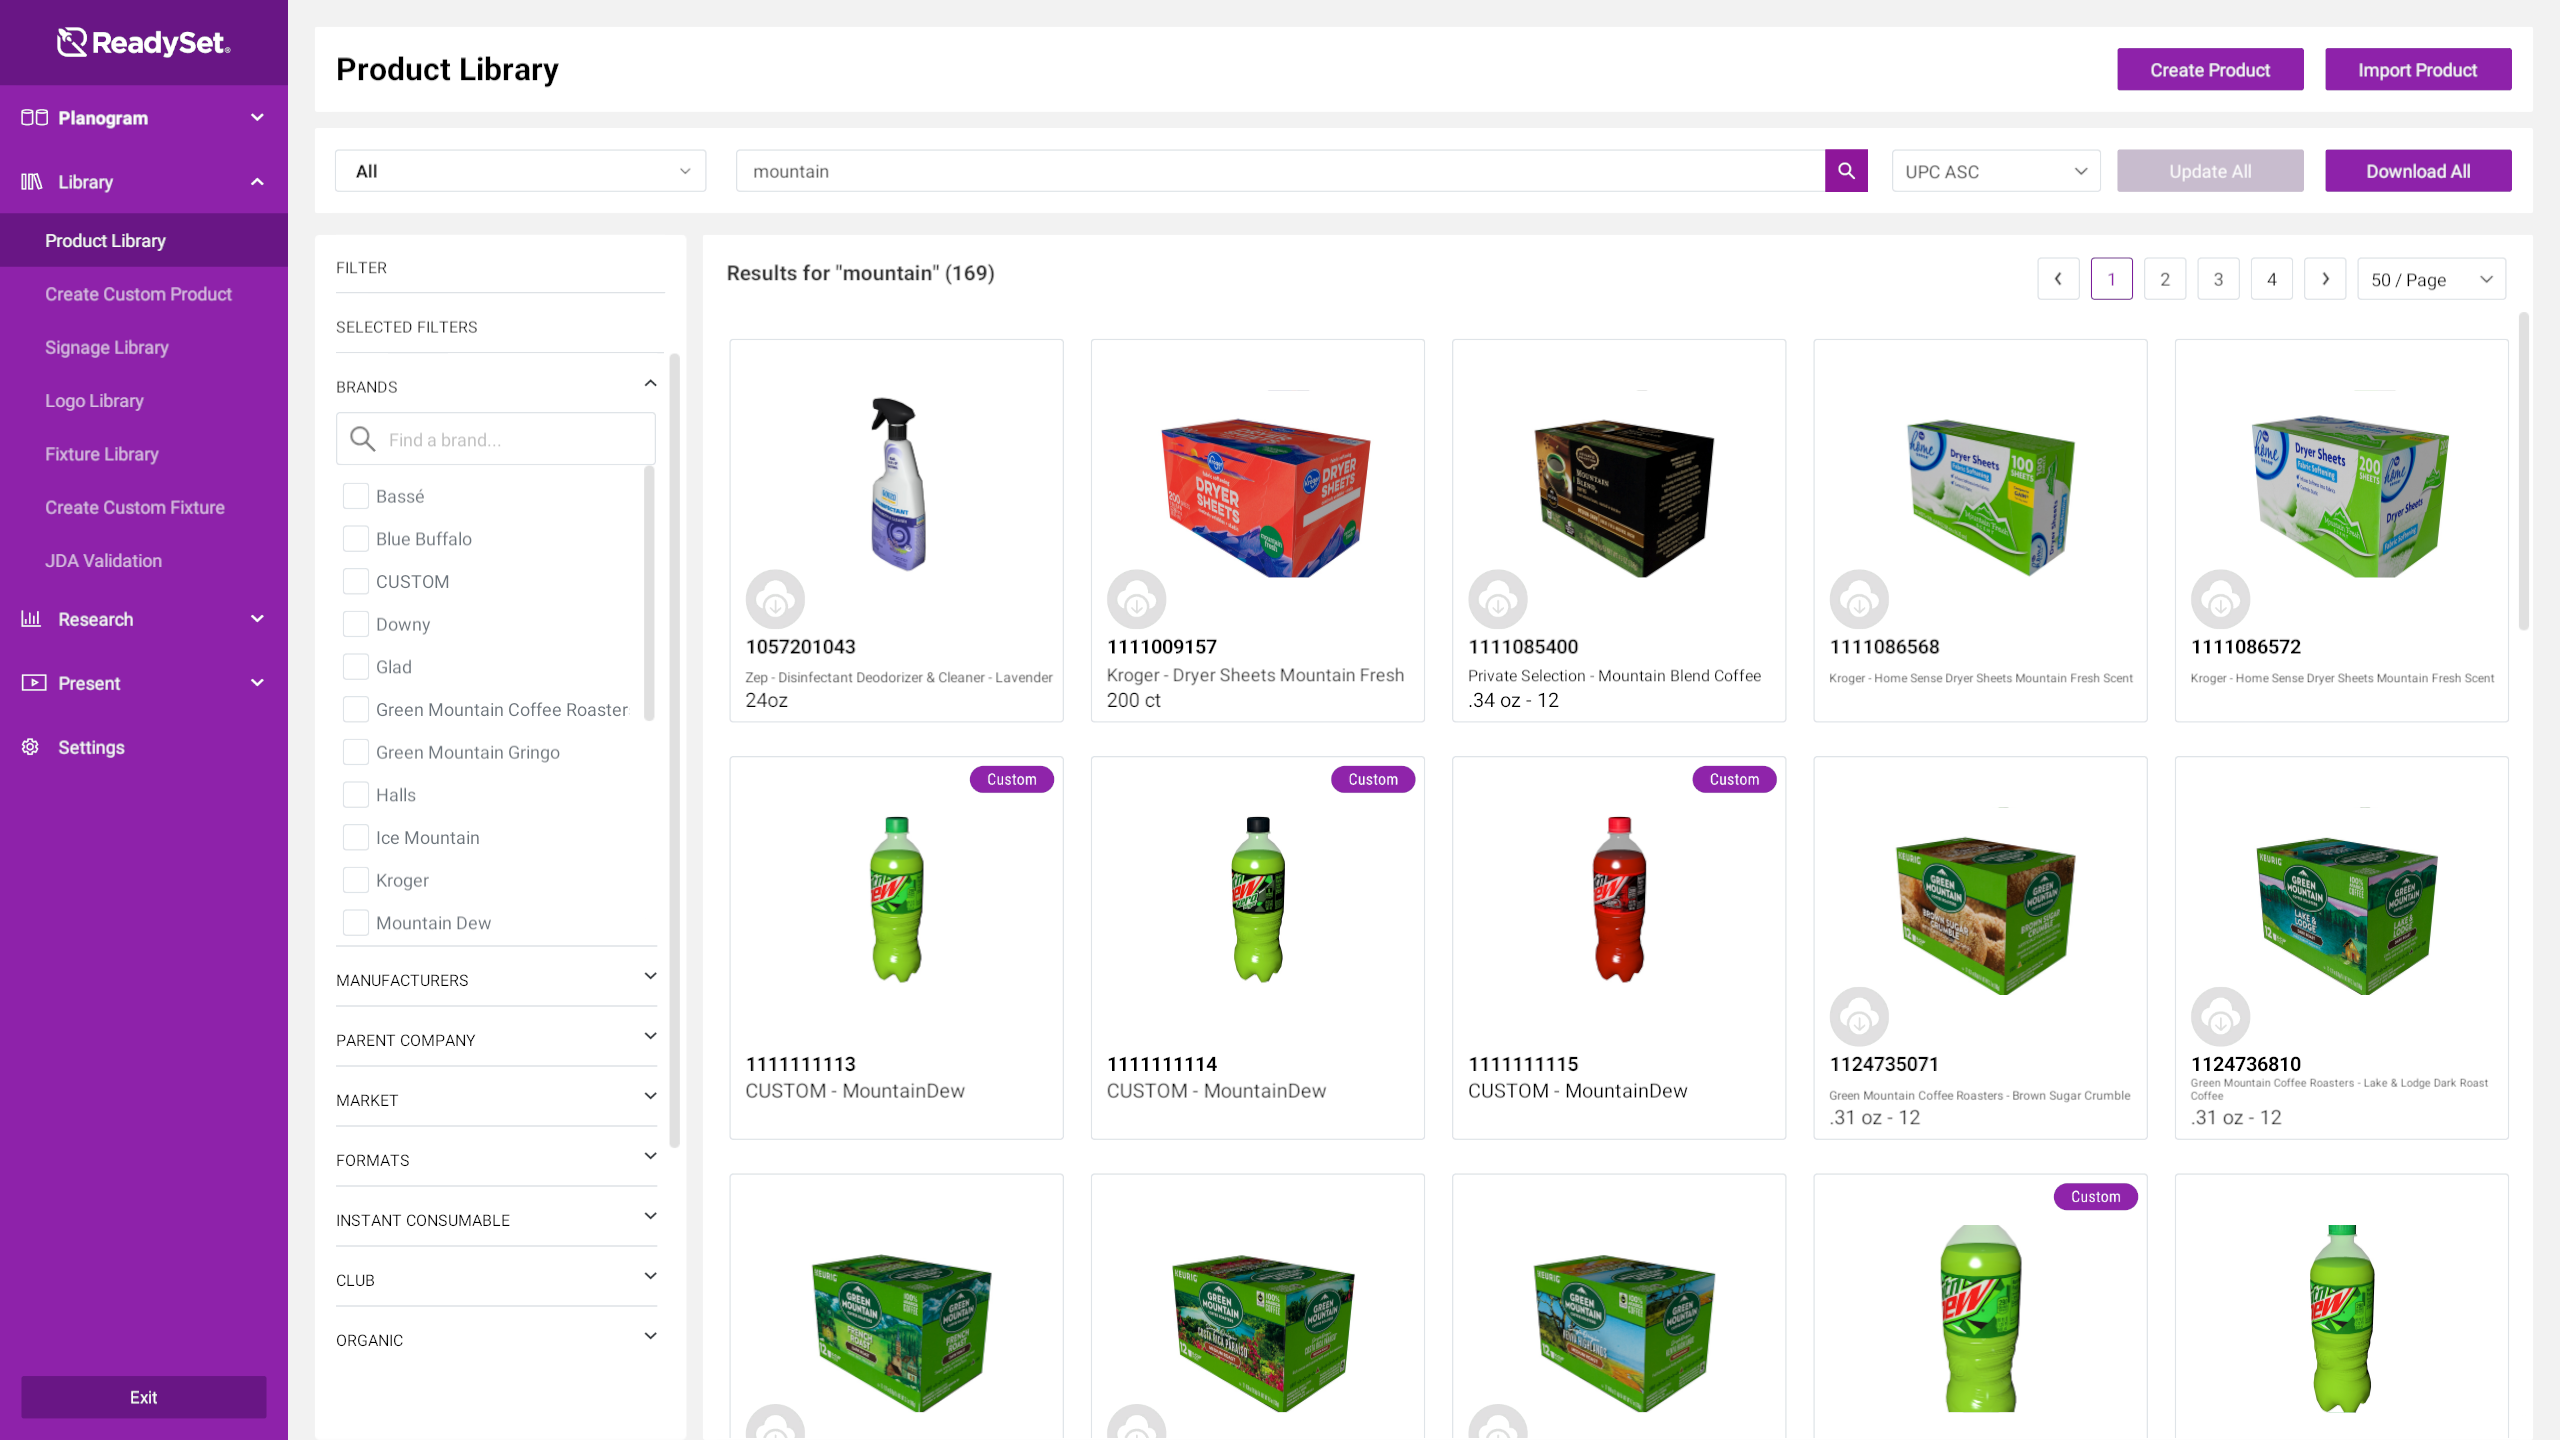Screen dimensions: 2560x1440
Task: Open Signage Library from sidebar
Action: [x=107, y=348]
